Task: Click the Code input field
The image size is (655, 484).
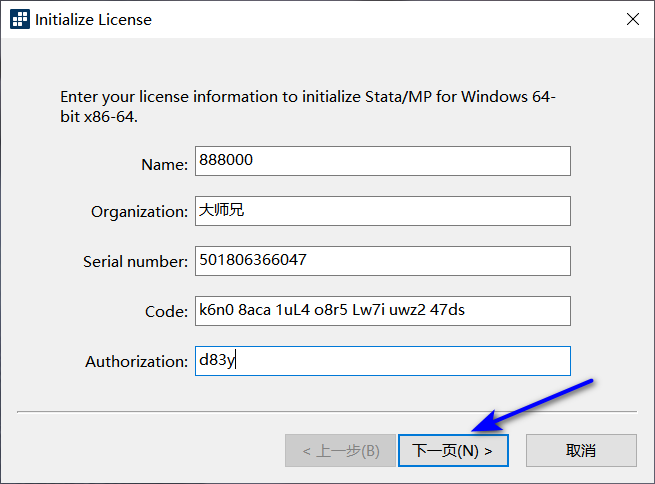Action: click(383, 311)
